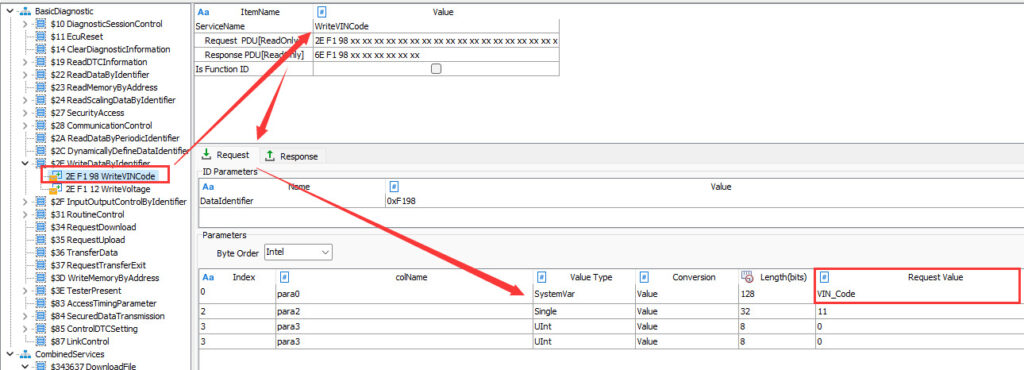Click the # icon in ID Parameters Value header
This screenshot has height=370, width=1024.
[394, 187]
